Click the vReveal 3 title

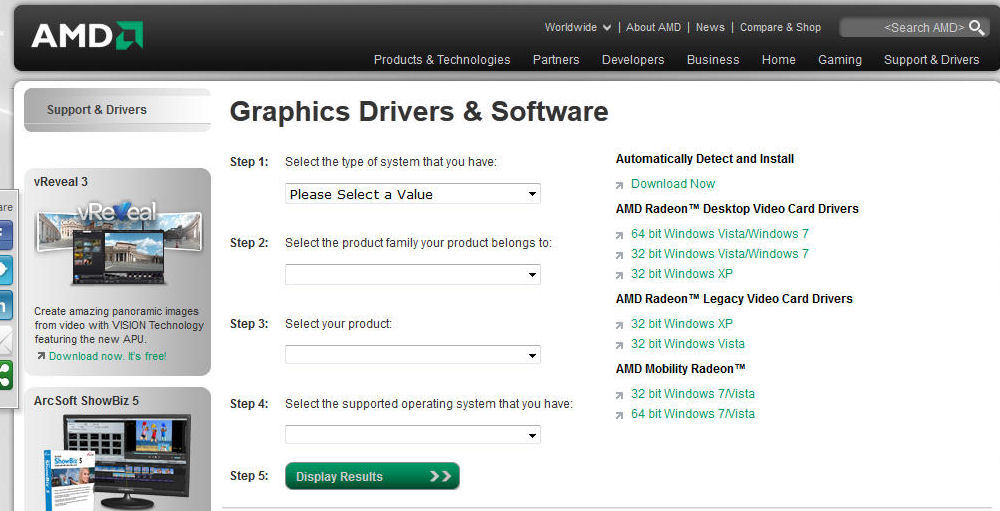click(x=61, y=182)
